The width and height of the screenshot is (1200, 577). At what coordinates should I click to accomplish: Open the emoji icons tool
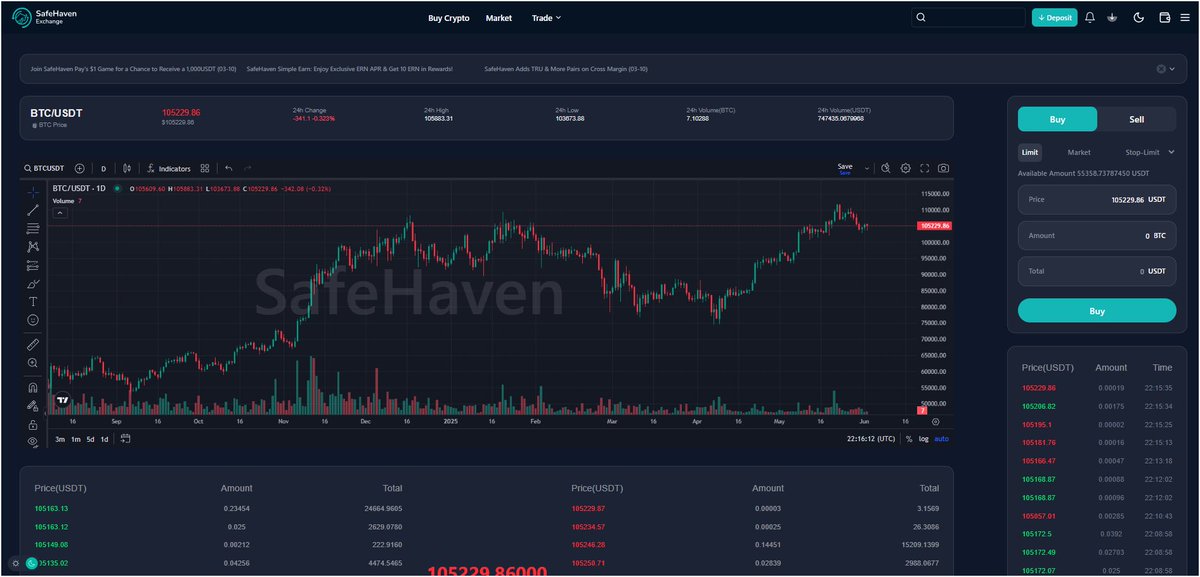click(33, 320)
